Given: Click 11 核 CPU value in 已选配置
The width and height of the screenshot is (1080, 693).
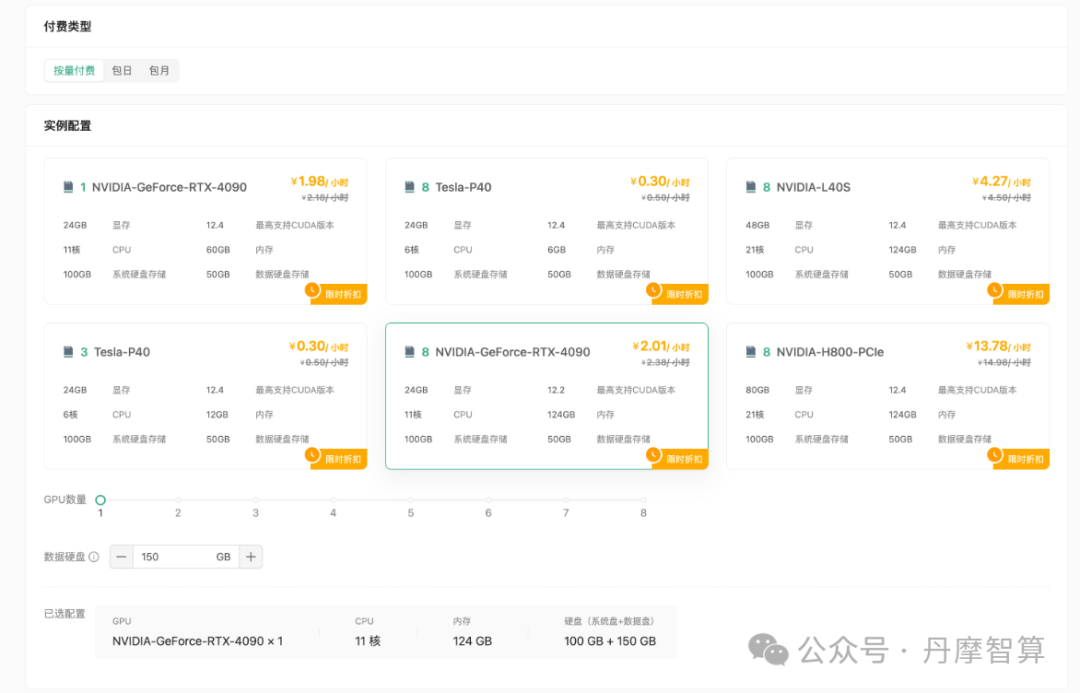Looking at the screenshot, I should 368,641.
